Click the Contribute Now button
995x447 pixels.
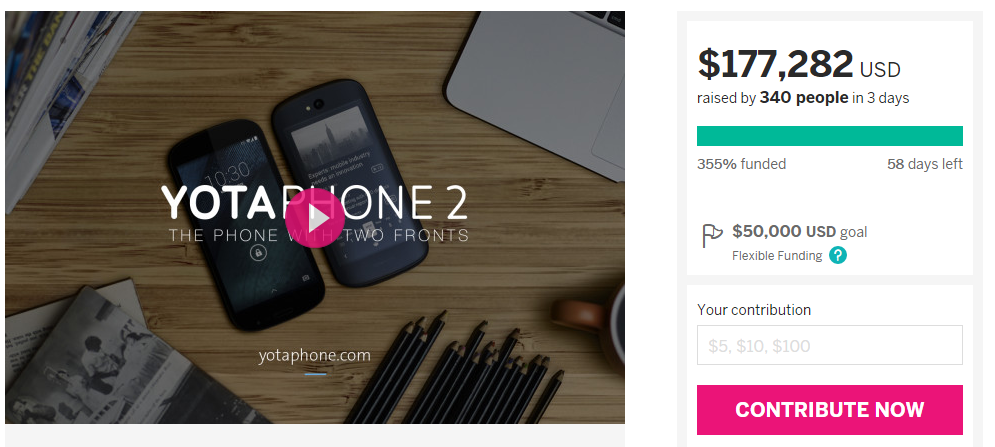pos(829,410)
